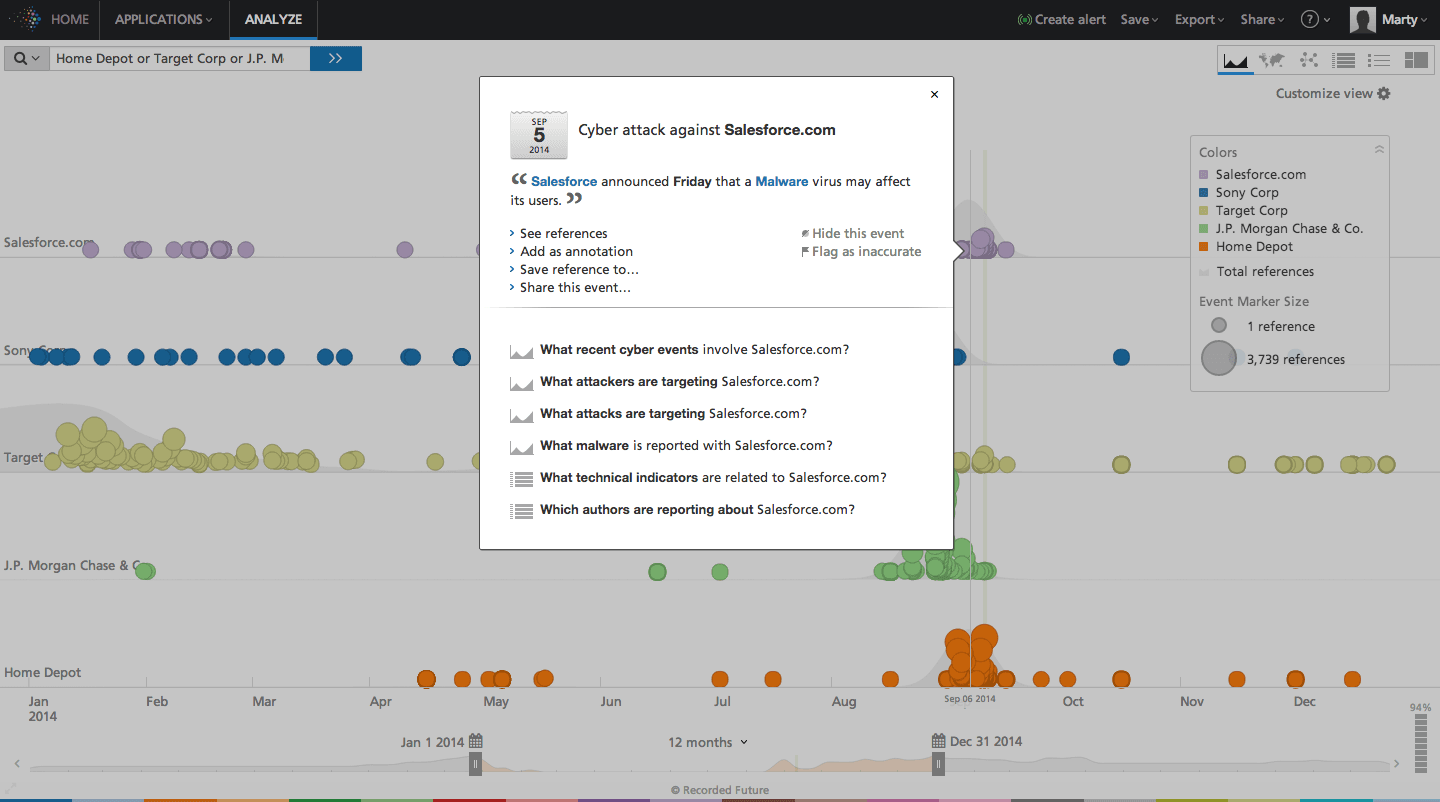Switch to tree map tiles view

coord(1416,60)
